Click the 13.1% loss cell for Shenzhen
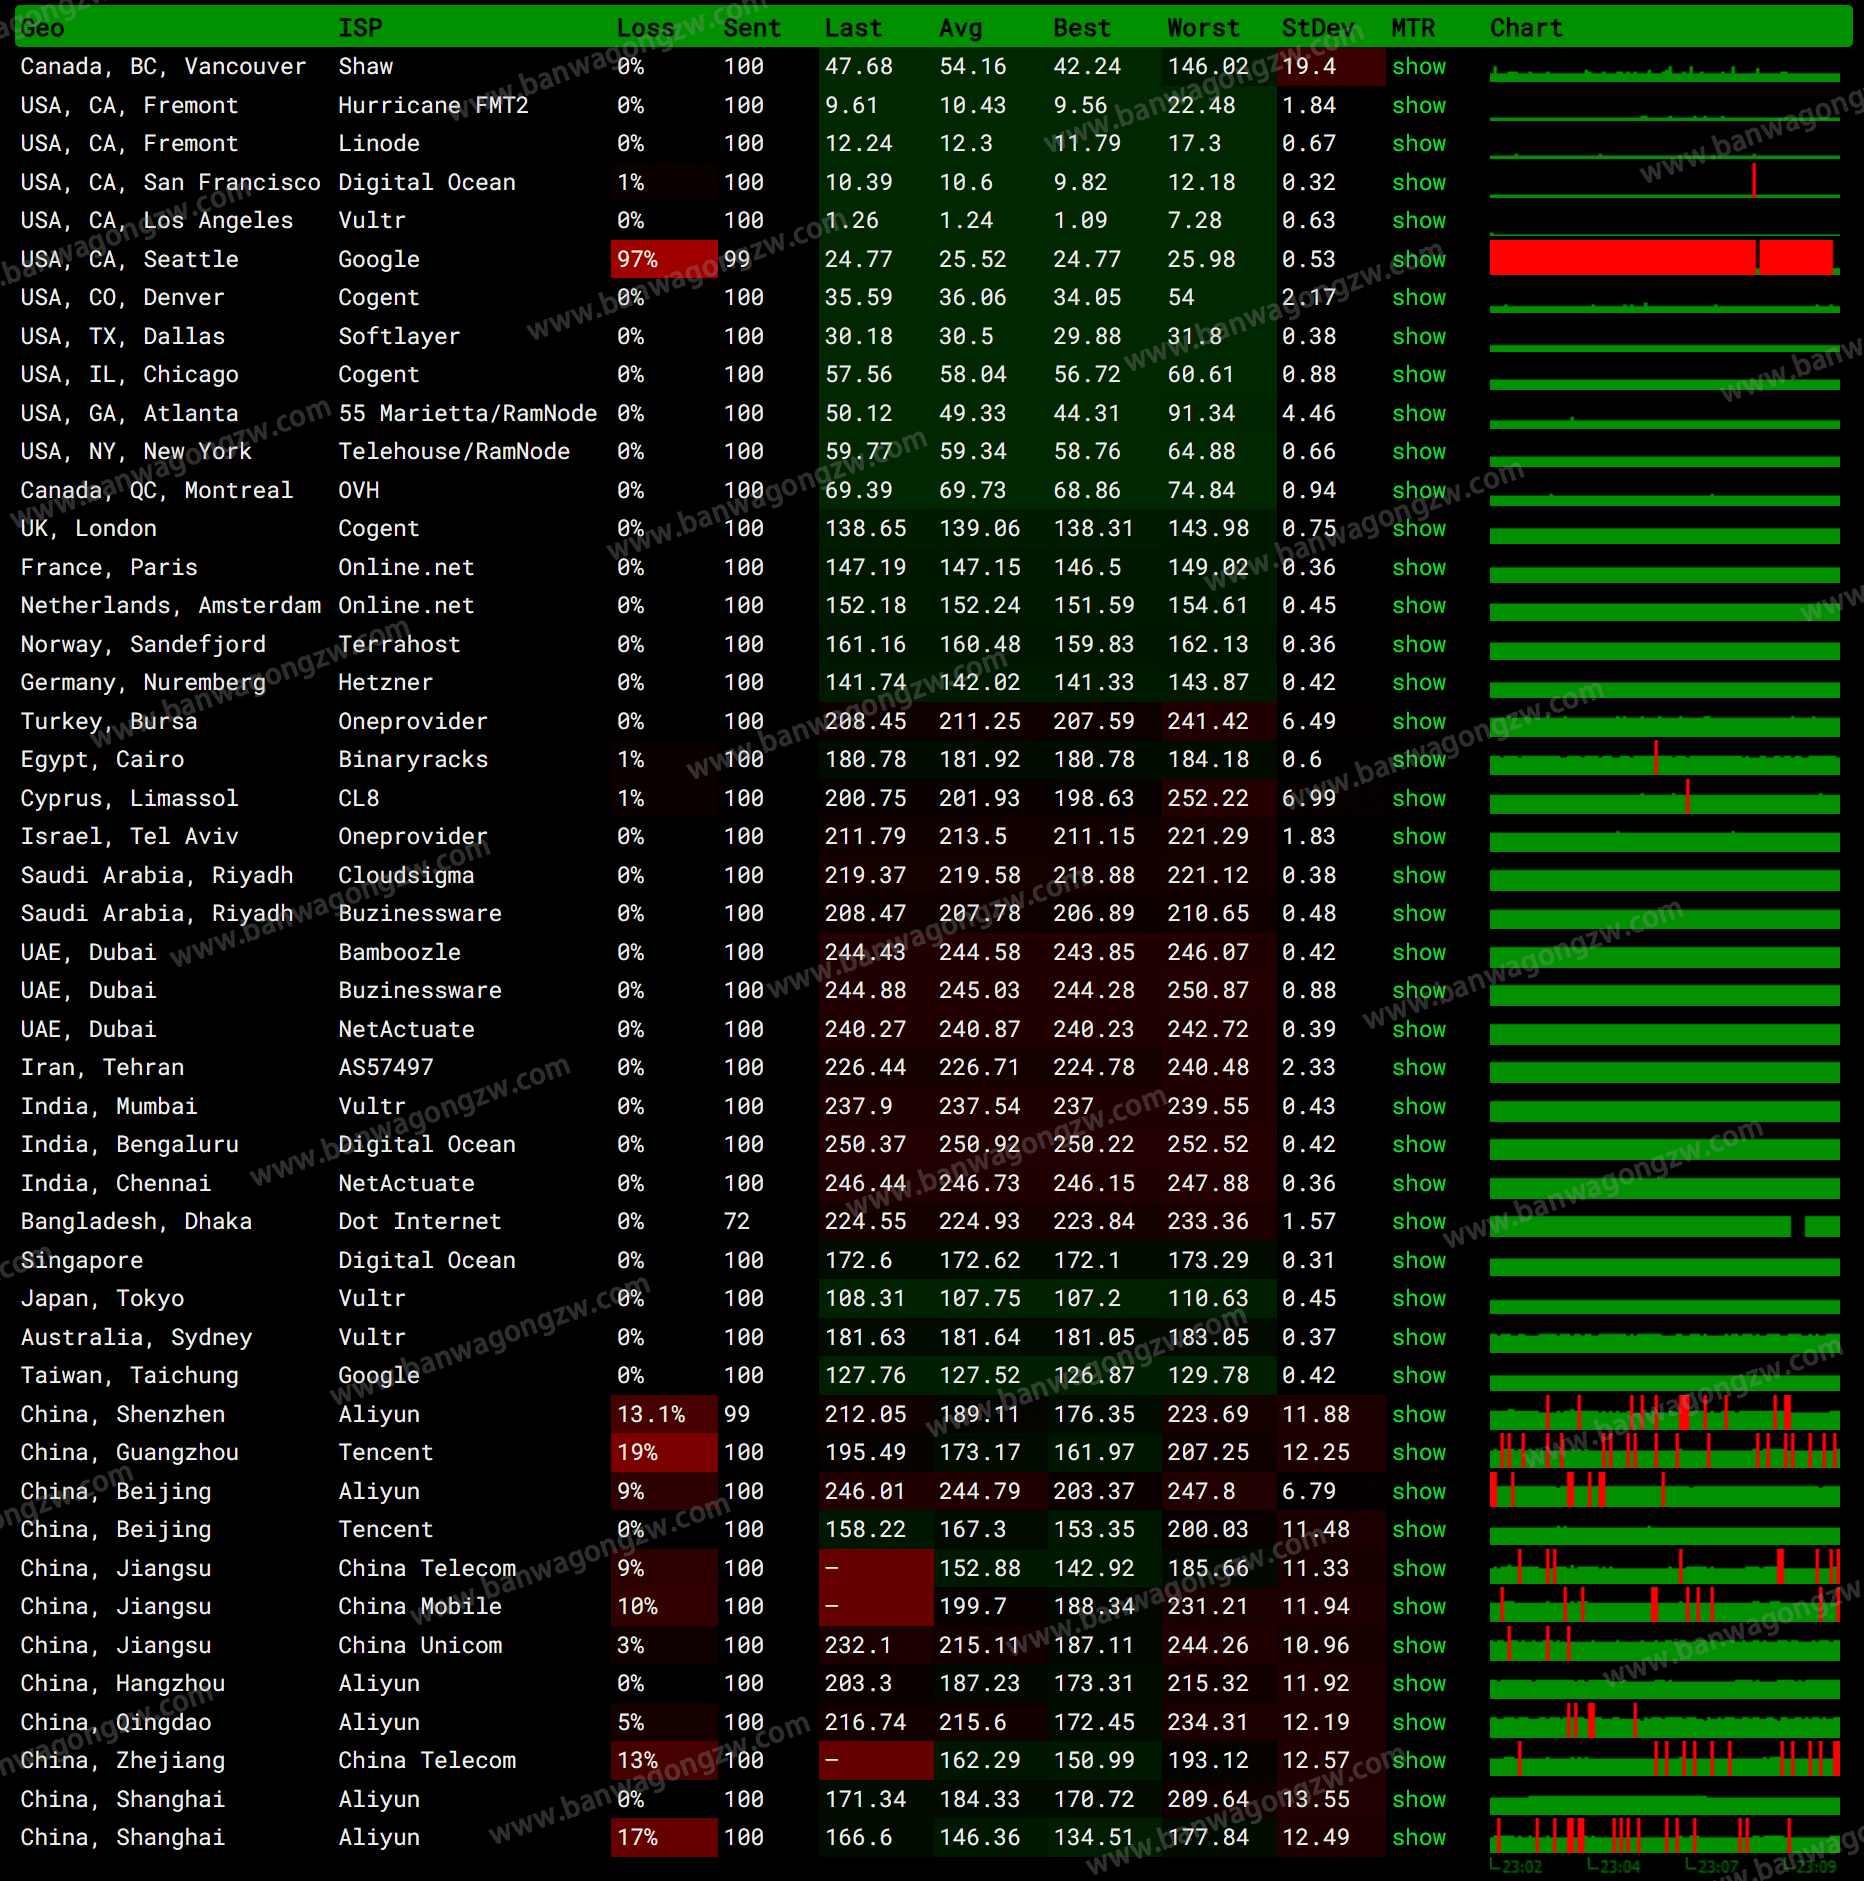The width and height of the screenshot is (1864, 1881). (x=664, y=1415)
